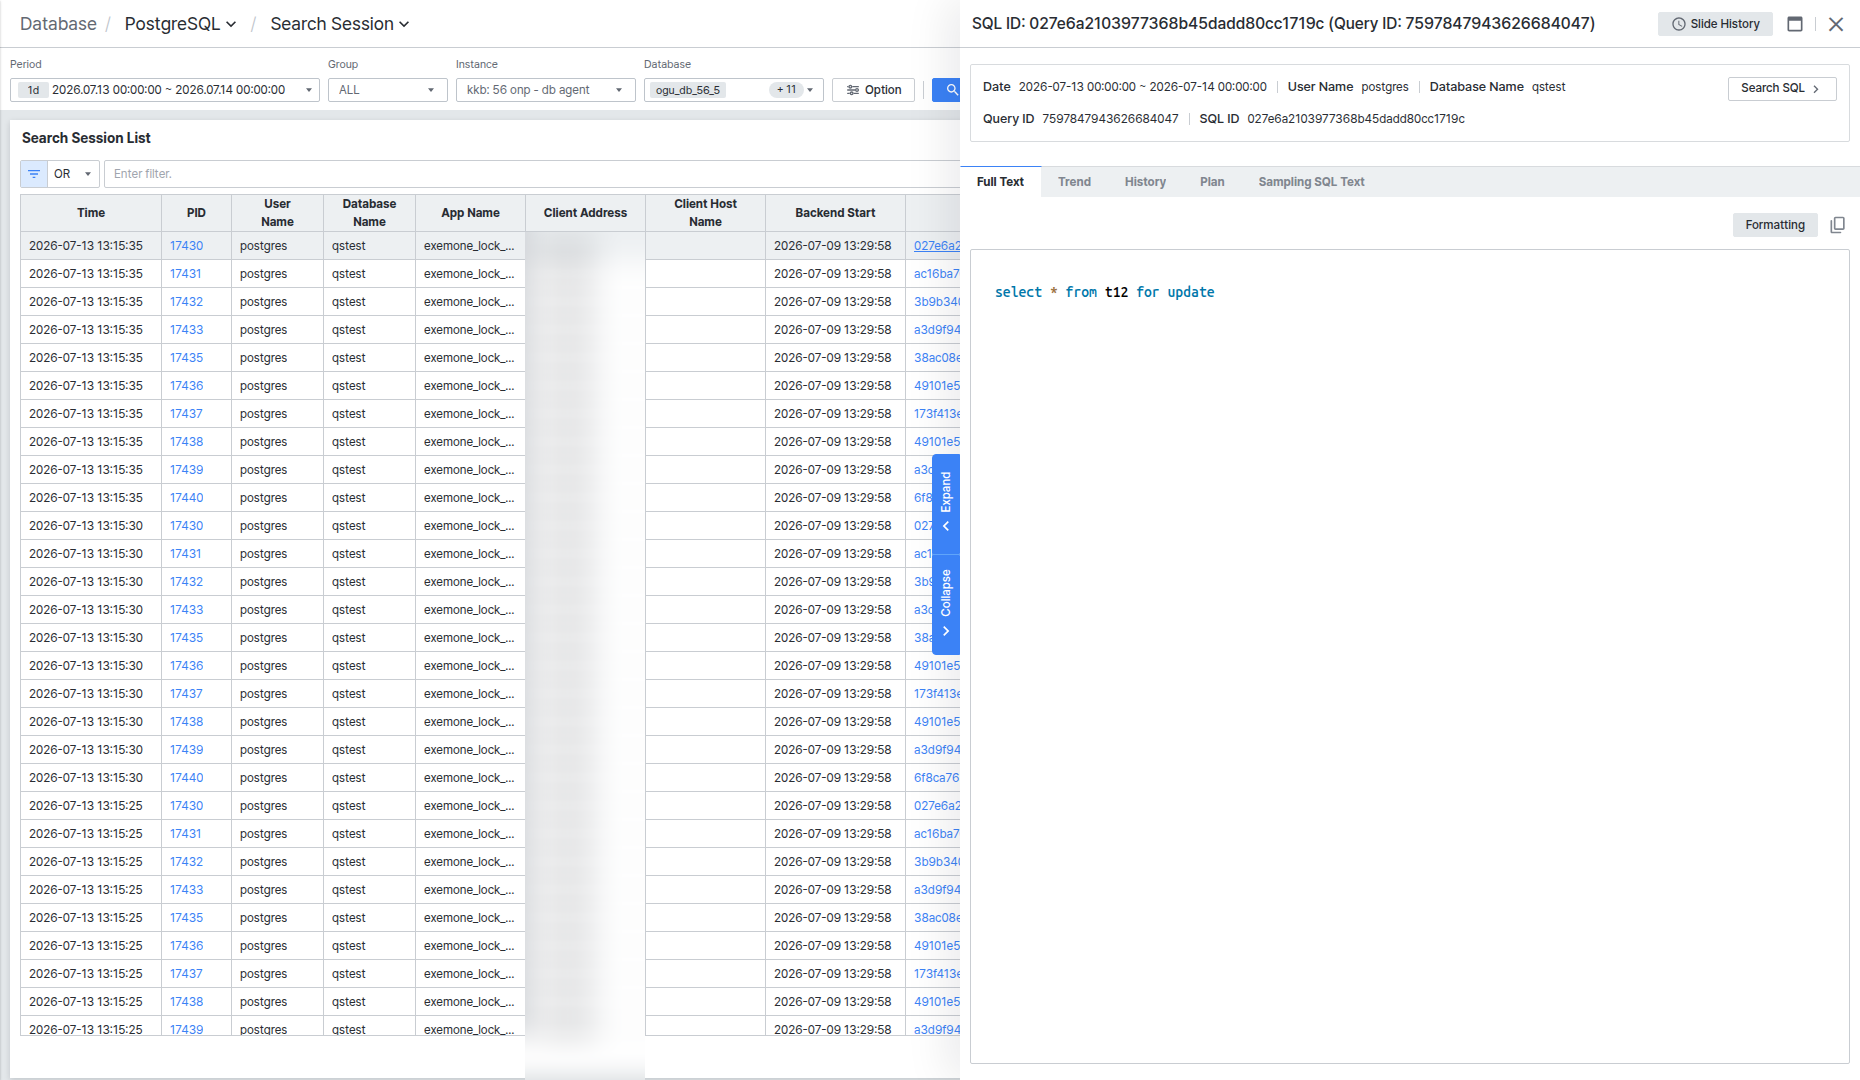Focus the Enter filter input field
1860x1080 pixels.
tap(530, 174)
